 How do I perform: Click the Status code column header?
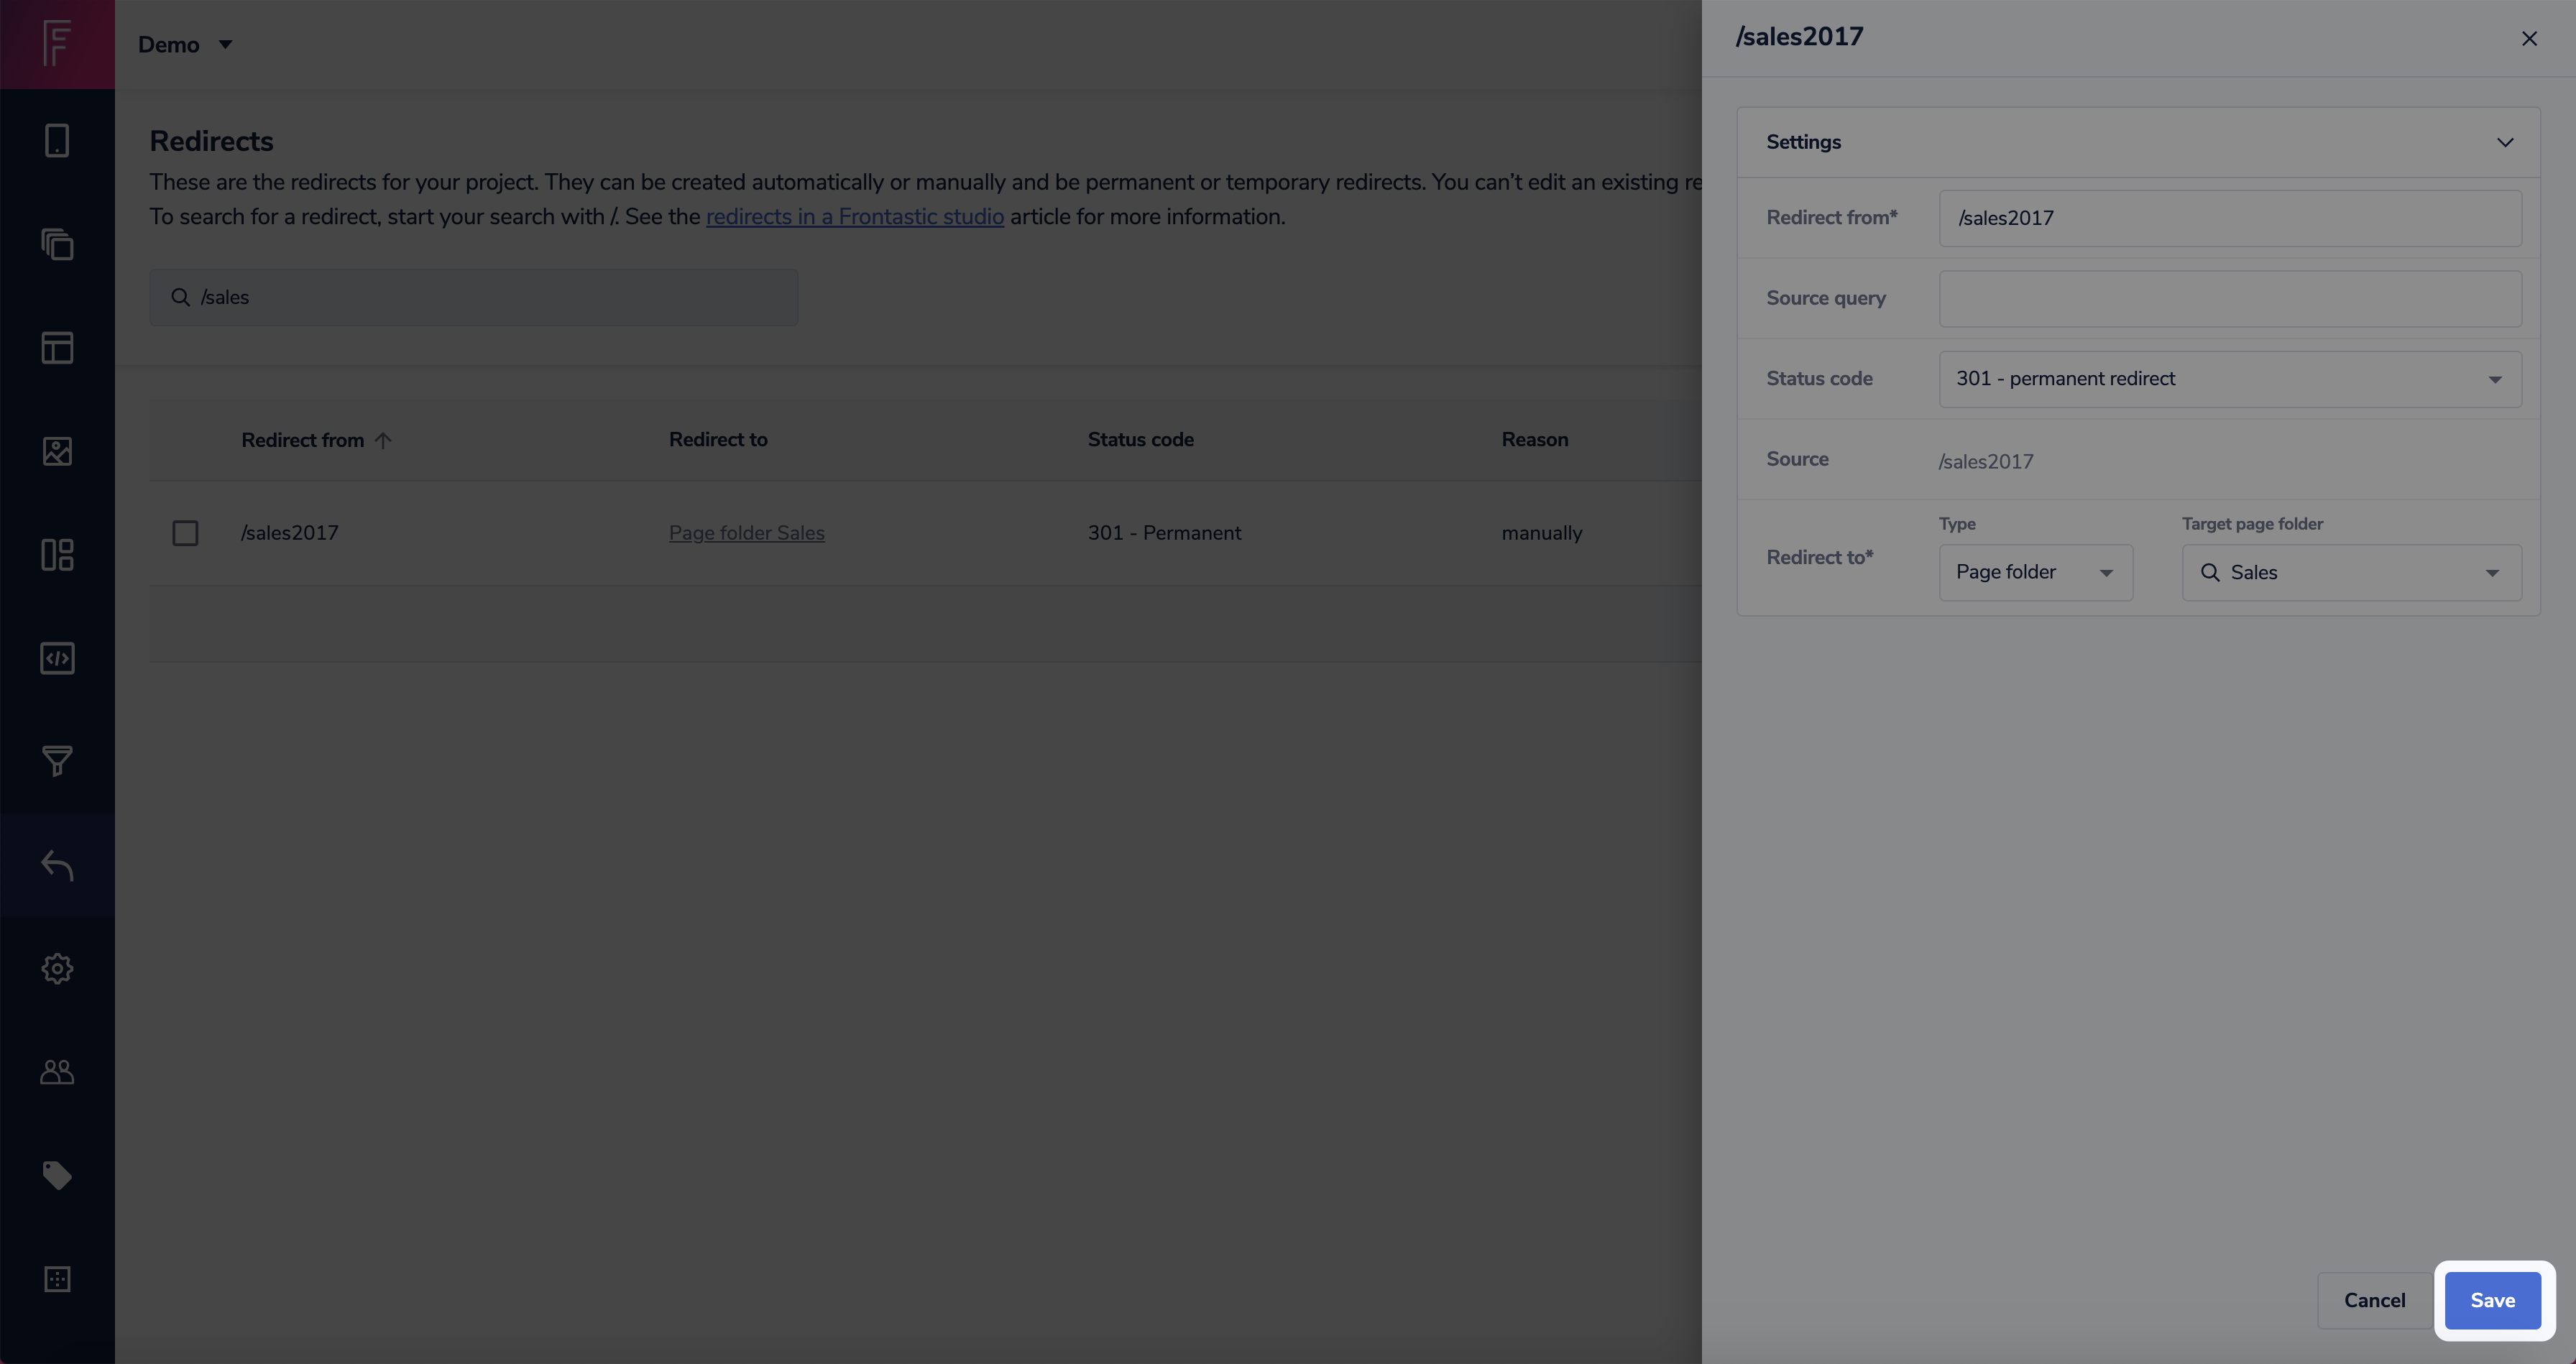coord(1140,440)
